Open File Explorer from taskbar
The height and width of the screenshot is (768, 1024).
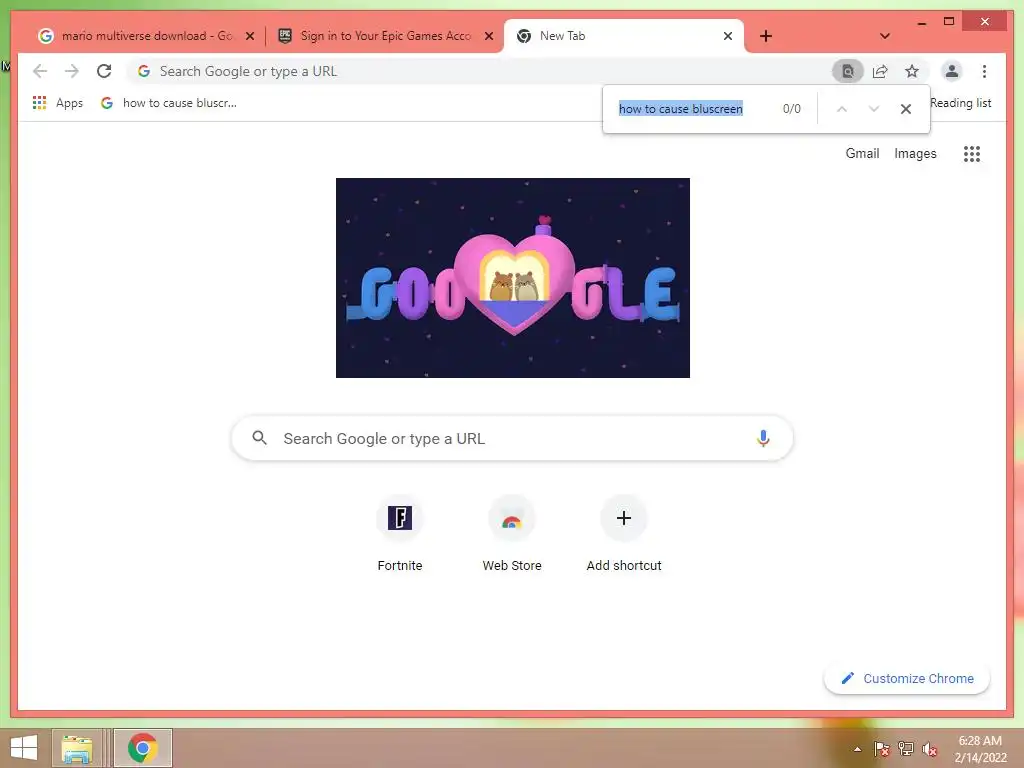[76, 748]
